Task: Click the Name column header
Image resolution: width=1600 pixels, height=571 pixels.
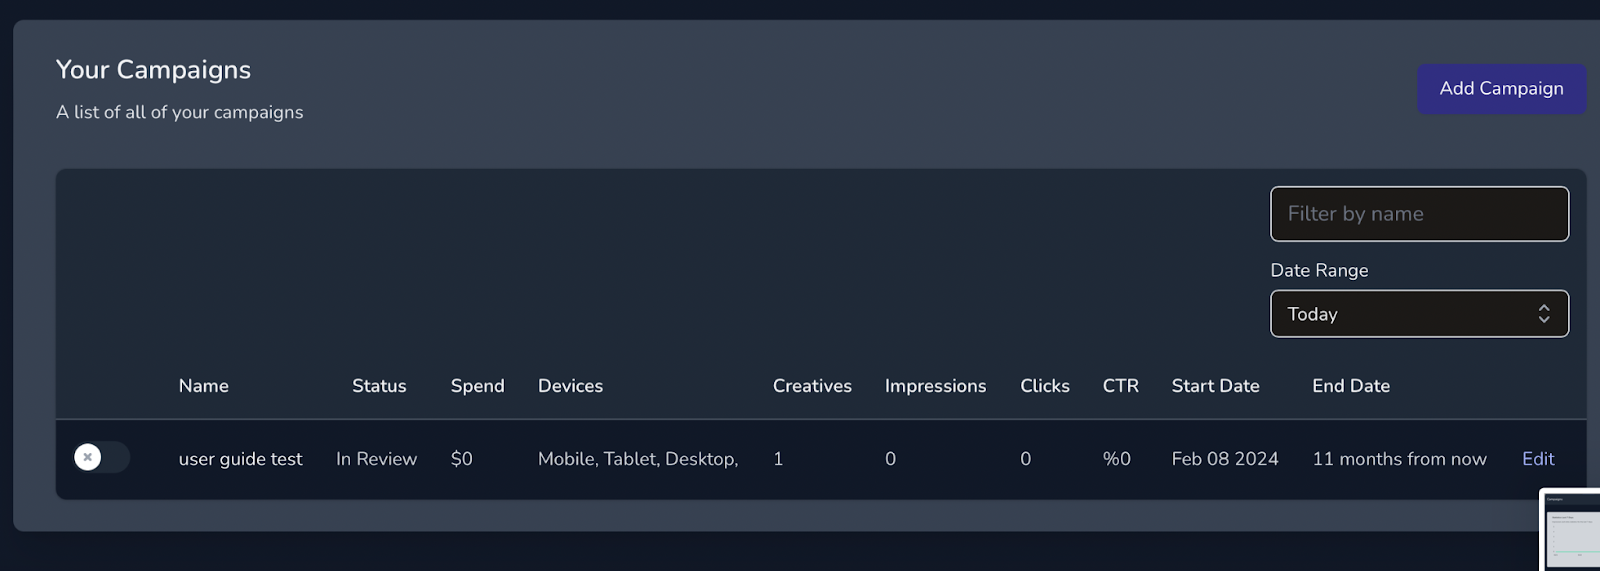Action: click(204, 386)
